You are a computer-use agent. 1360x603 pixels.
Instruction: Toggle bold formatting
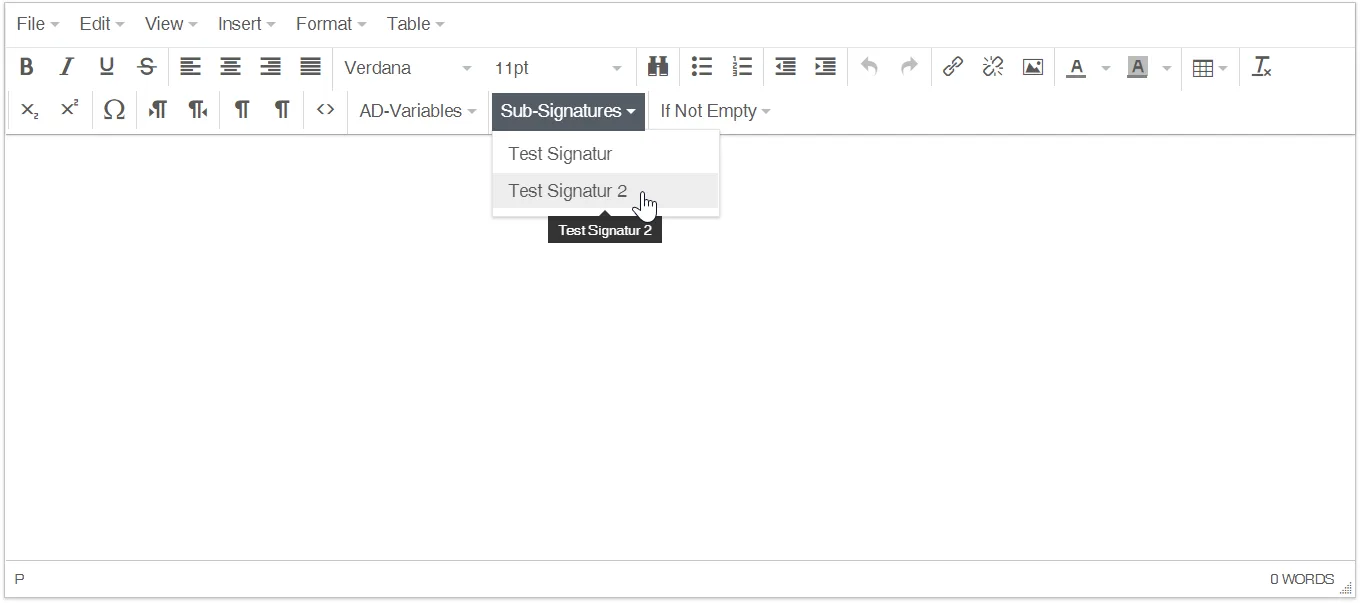click(x=27, y=67)
